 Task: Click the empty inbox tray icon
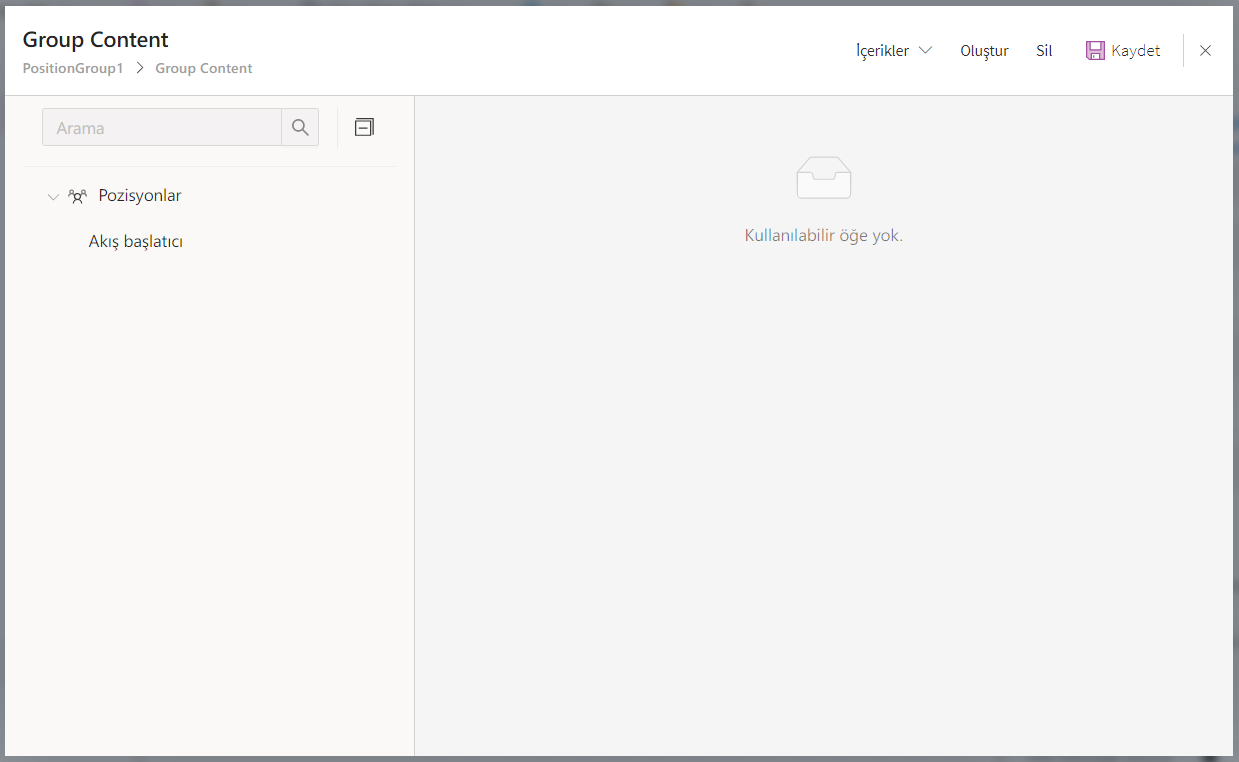point(824,178)
